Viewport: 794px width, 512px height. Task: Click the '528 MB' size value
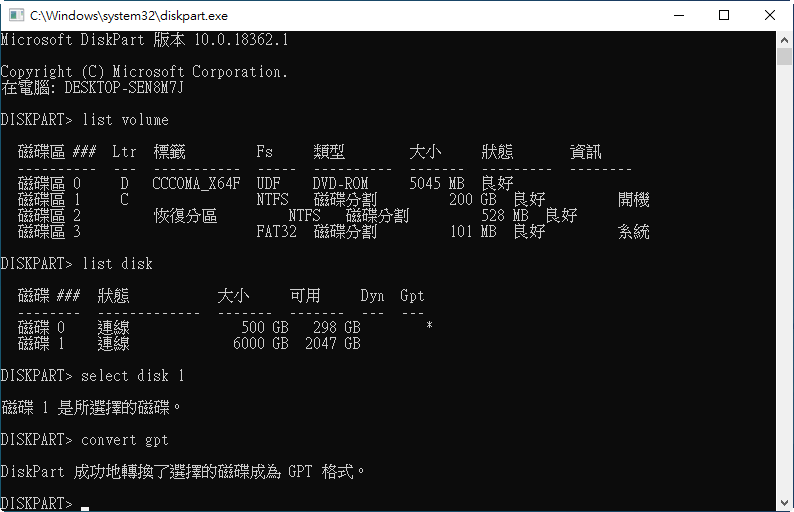[505, 216]
